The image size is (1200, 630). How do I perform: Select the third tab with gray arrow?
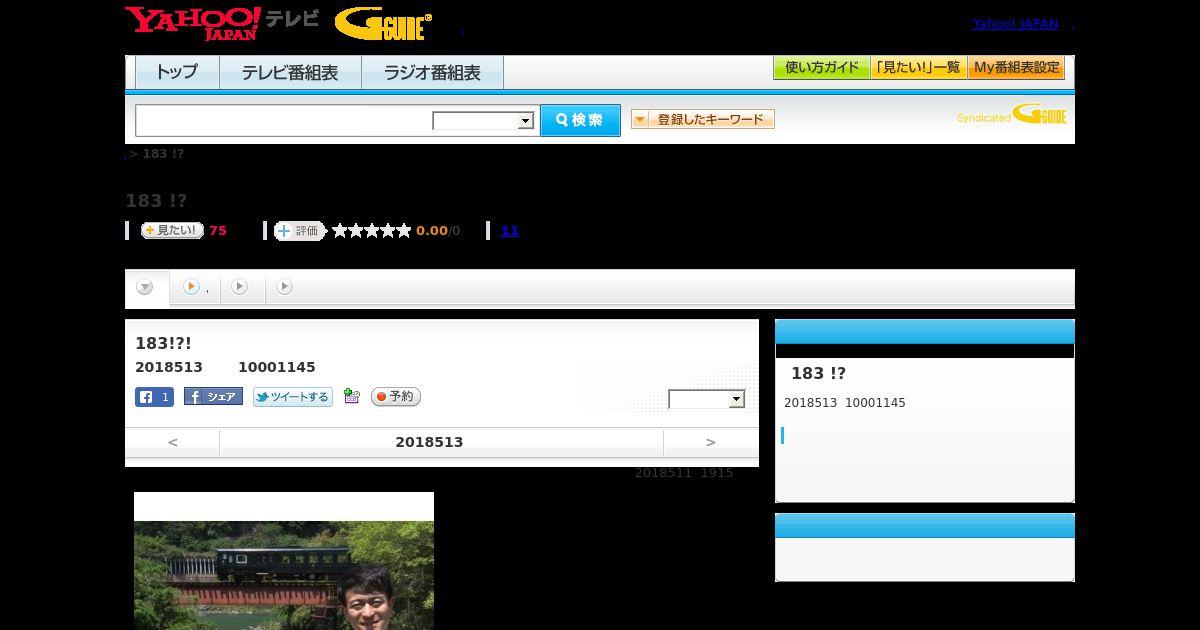point(240,288)
